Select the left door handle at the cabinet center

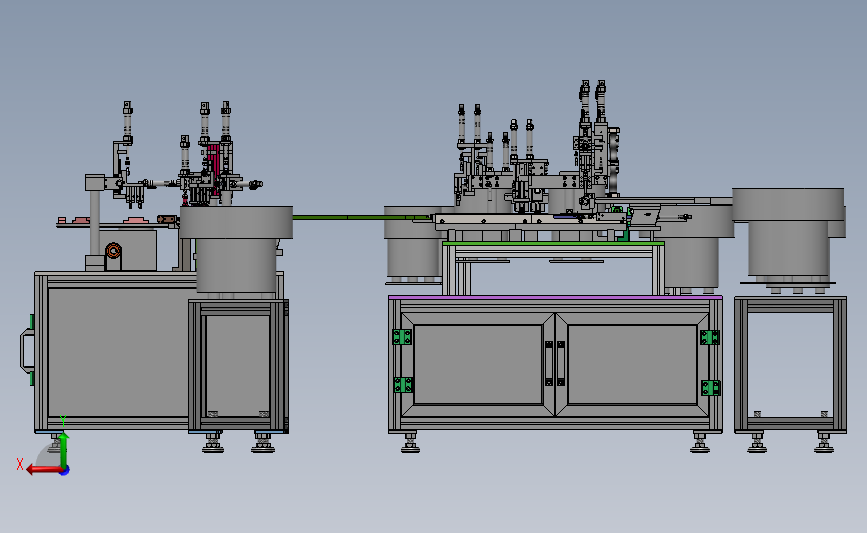pos(549,363)
